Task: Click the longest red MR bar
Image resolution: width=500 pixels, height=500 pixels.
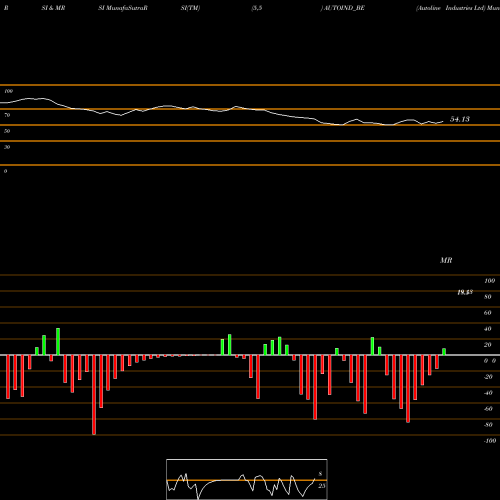Action: (94, 395)
